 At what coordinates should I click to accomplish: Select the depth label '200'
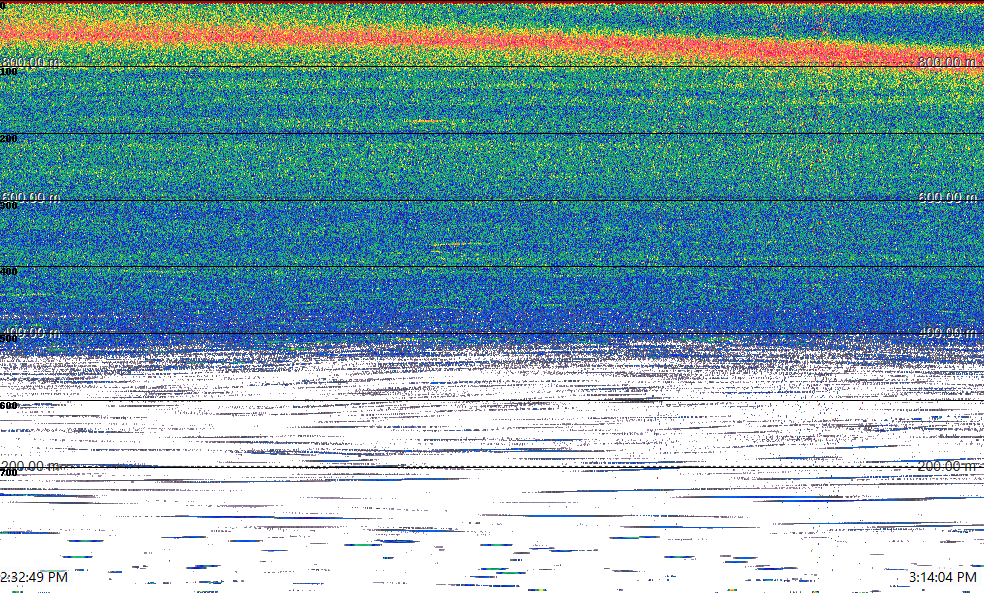(9, 139)
